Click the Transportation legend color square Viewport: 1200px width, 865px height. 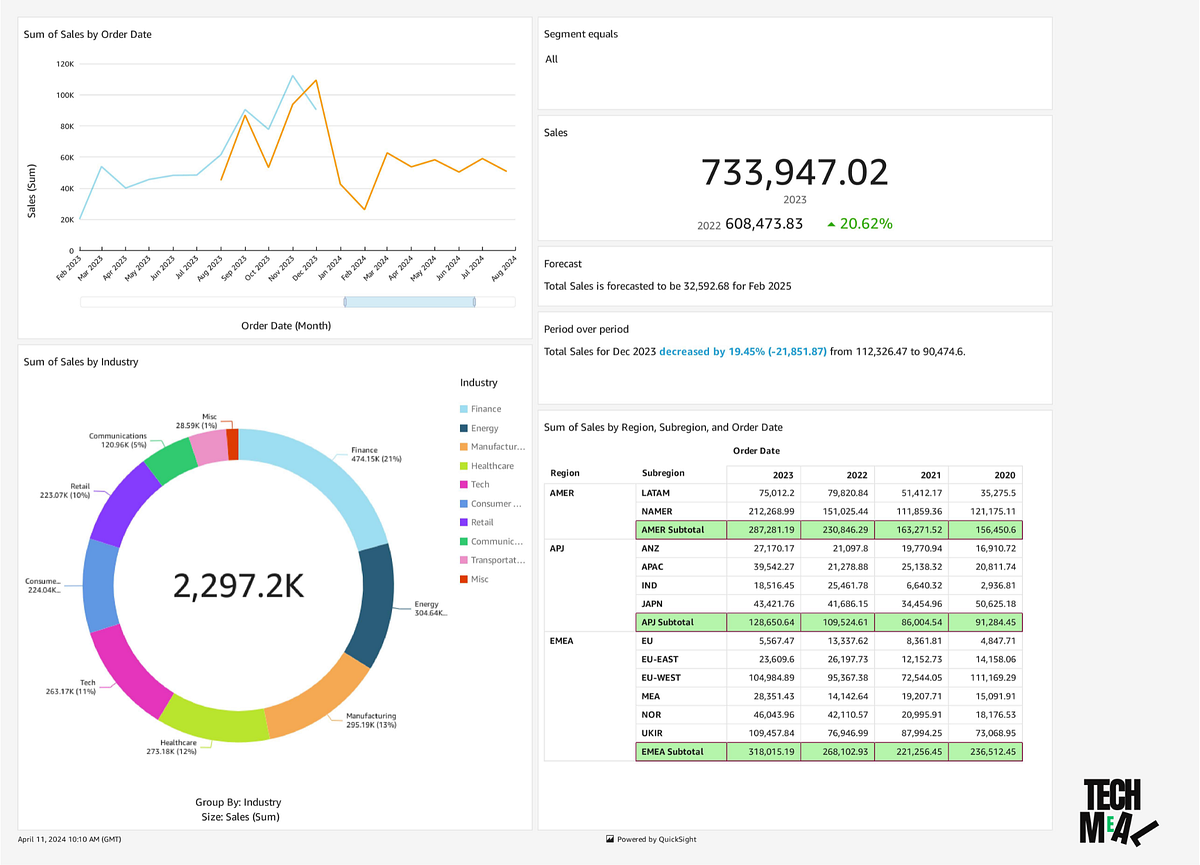463,560
